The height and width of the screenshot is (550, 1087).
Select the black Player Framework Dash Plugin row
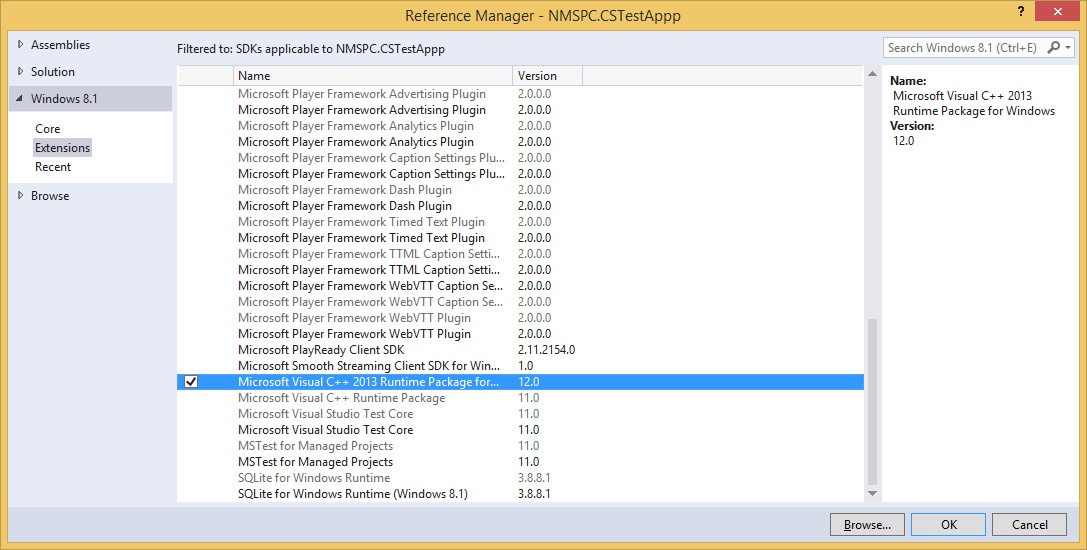click(x=520, y=206)
